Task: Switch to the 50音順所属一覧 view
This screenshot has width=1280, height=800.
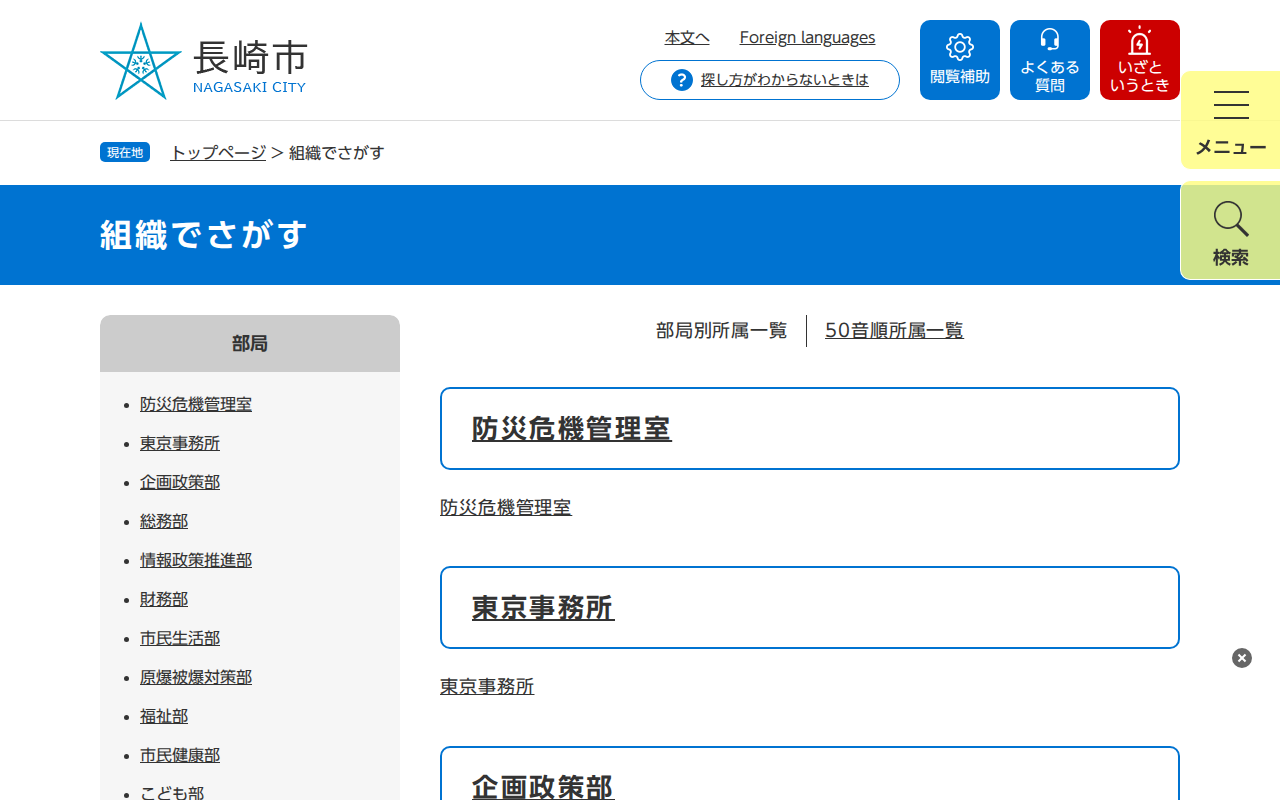Action: pyautogui.click(x=894, y=330)
